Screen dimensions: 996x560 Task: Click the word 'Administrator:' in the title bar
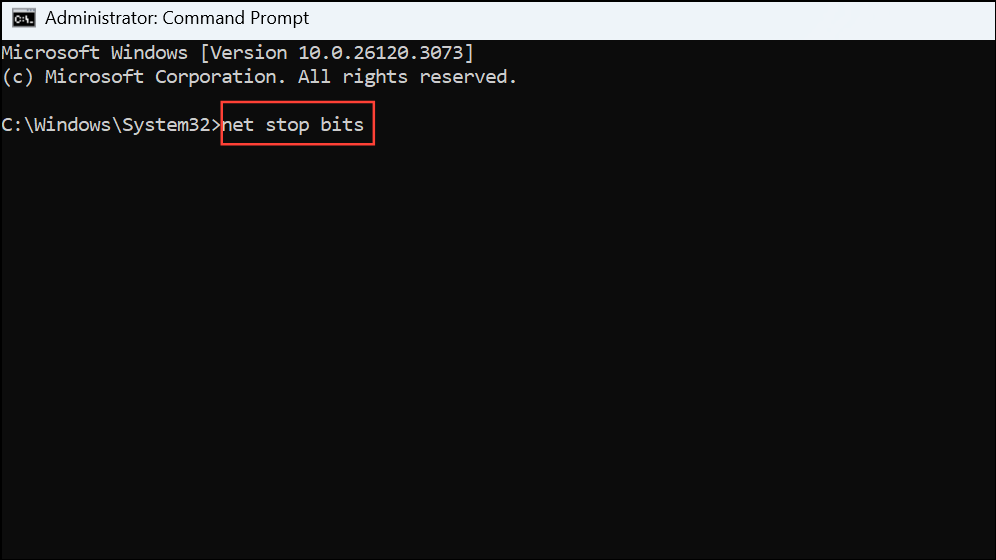tap(101, 18)
